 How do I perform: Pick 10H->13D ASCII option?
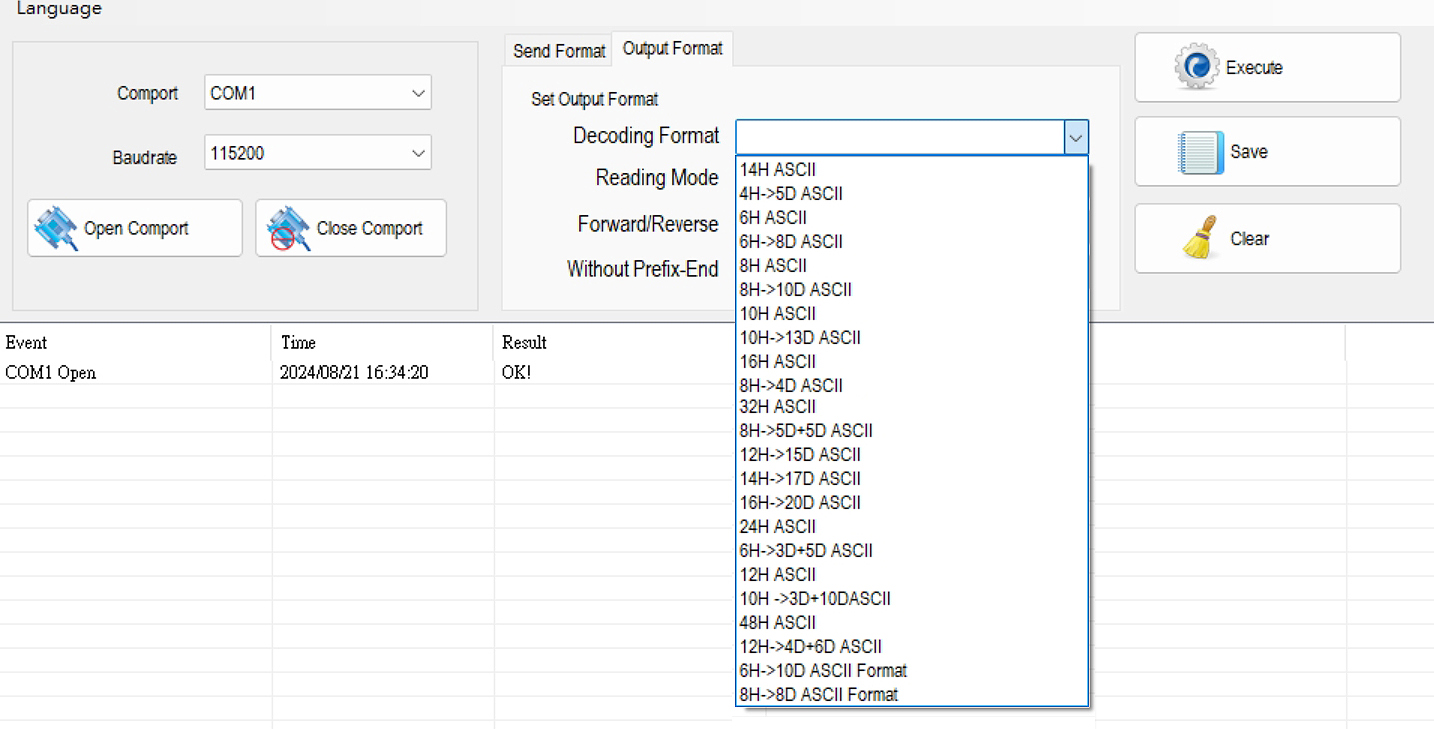912,338
